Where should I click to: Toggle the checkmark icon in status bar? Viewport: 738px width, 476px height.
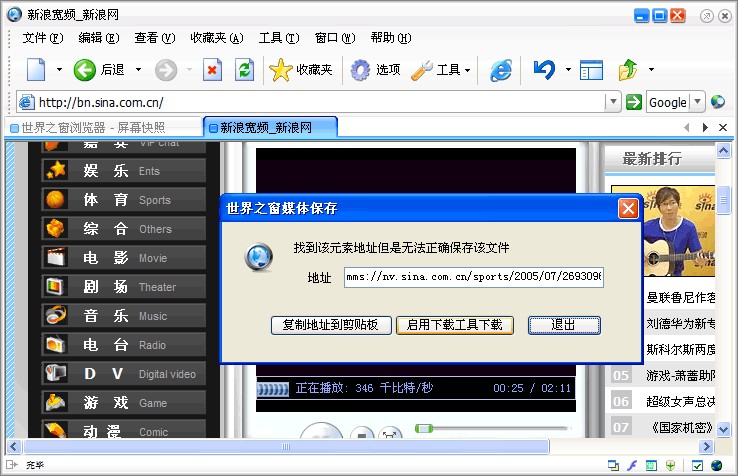[x=697, y=465]
